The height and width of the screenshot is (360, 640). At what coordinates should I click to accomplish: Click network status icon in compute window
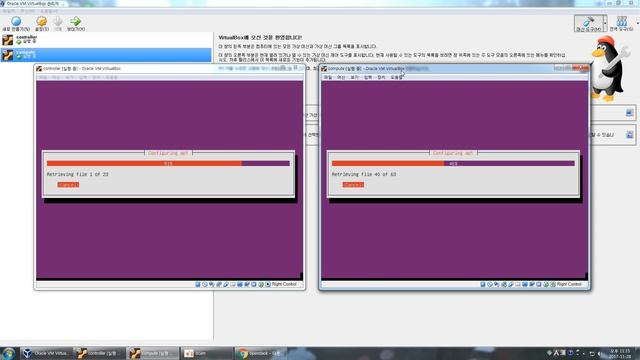(504, 284)
